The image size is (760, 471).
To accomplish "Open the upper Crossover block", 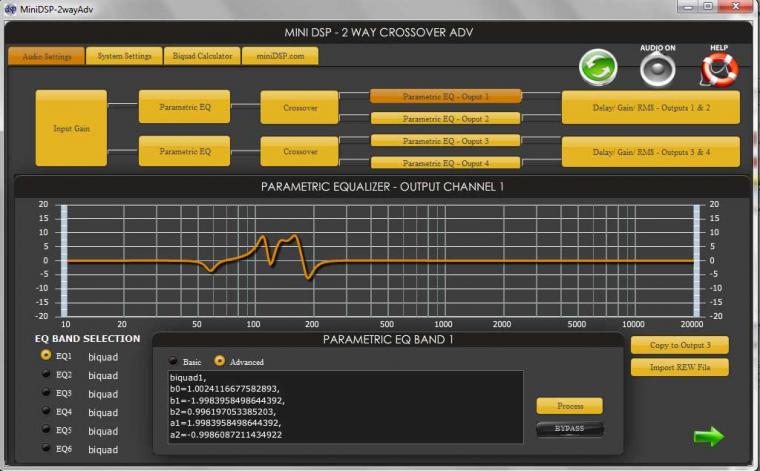I will [300, 108].
